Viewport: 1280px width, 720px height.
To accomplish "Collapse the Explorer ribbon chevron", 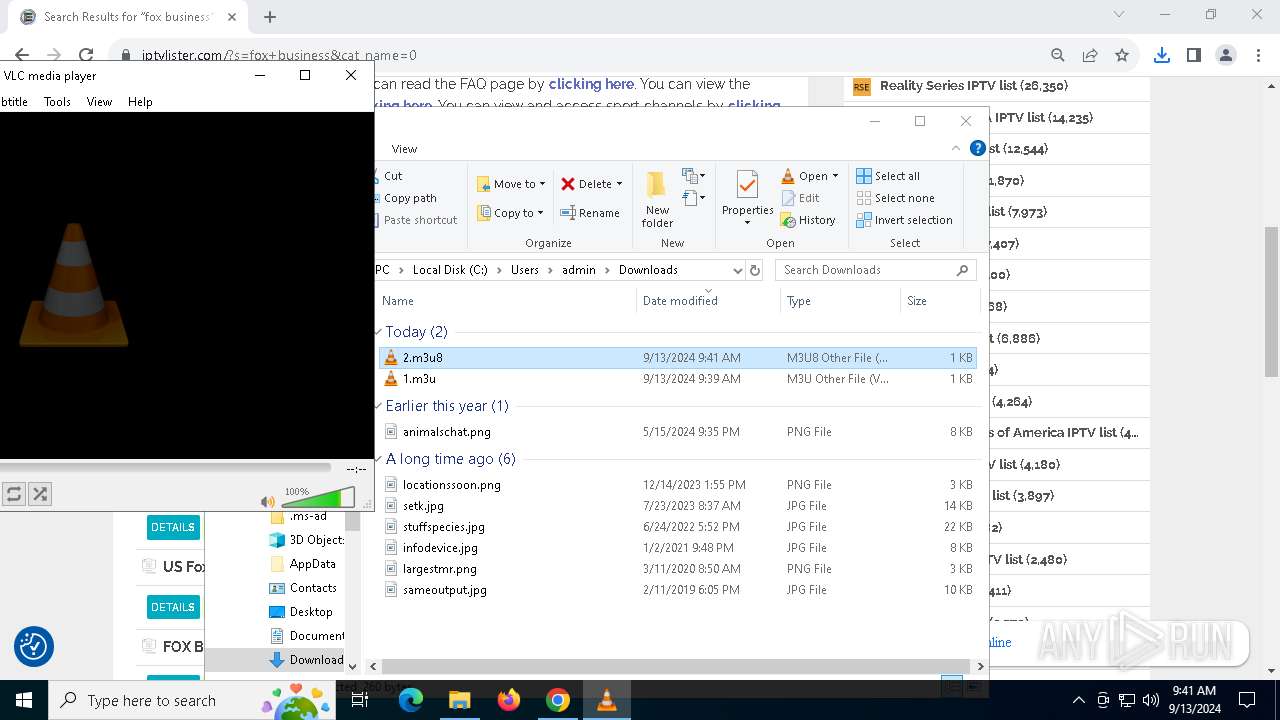I will 956,148.
